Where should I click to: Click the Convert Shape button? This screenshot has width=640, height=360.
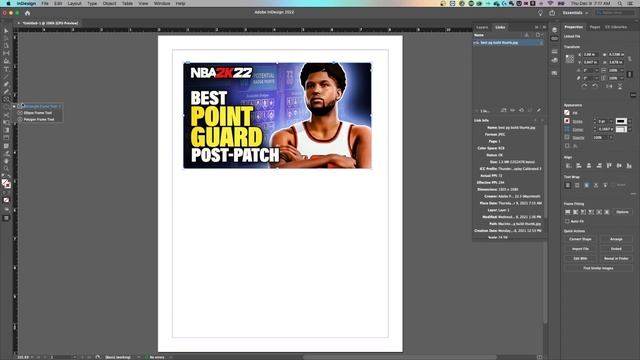click(x=580, y=239)
